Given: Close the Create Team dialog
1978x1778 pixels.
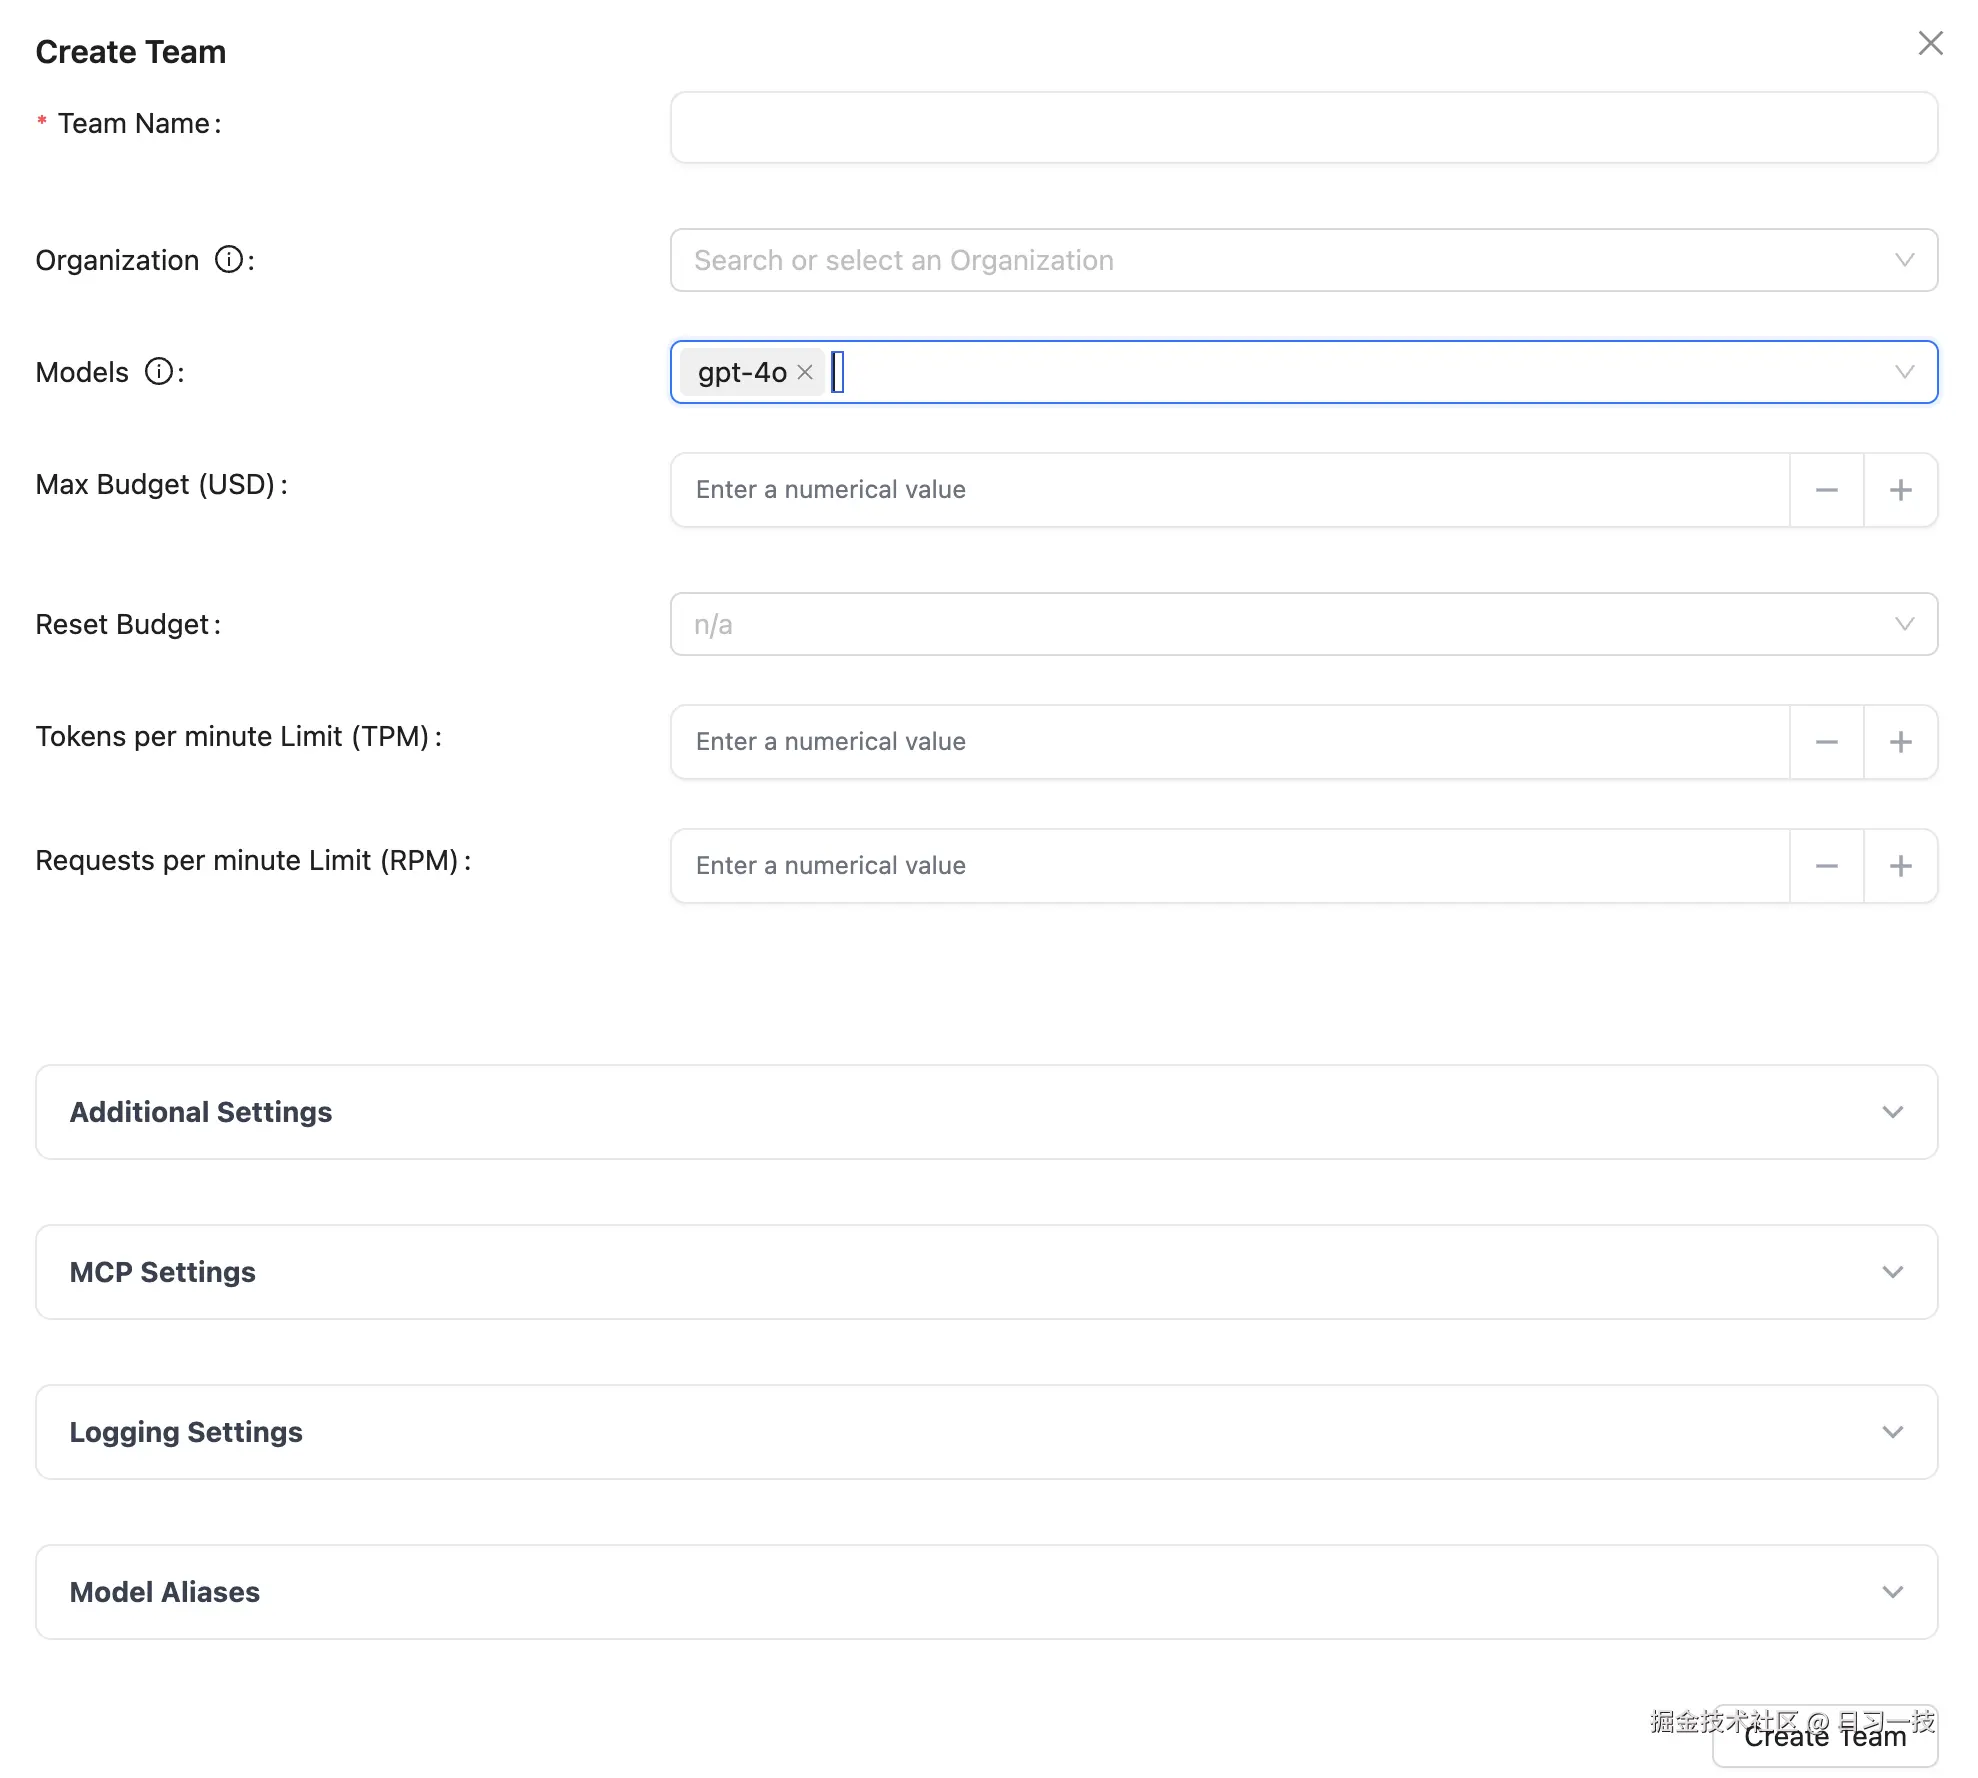Looking at the screenshot, I should click(x=1930, y=43).
